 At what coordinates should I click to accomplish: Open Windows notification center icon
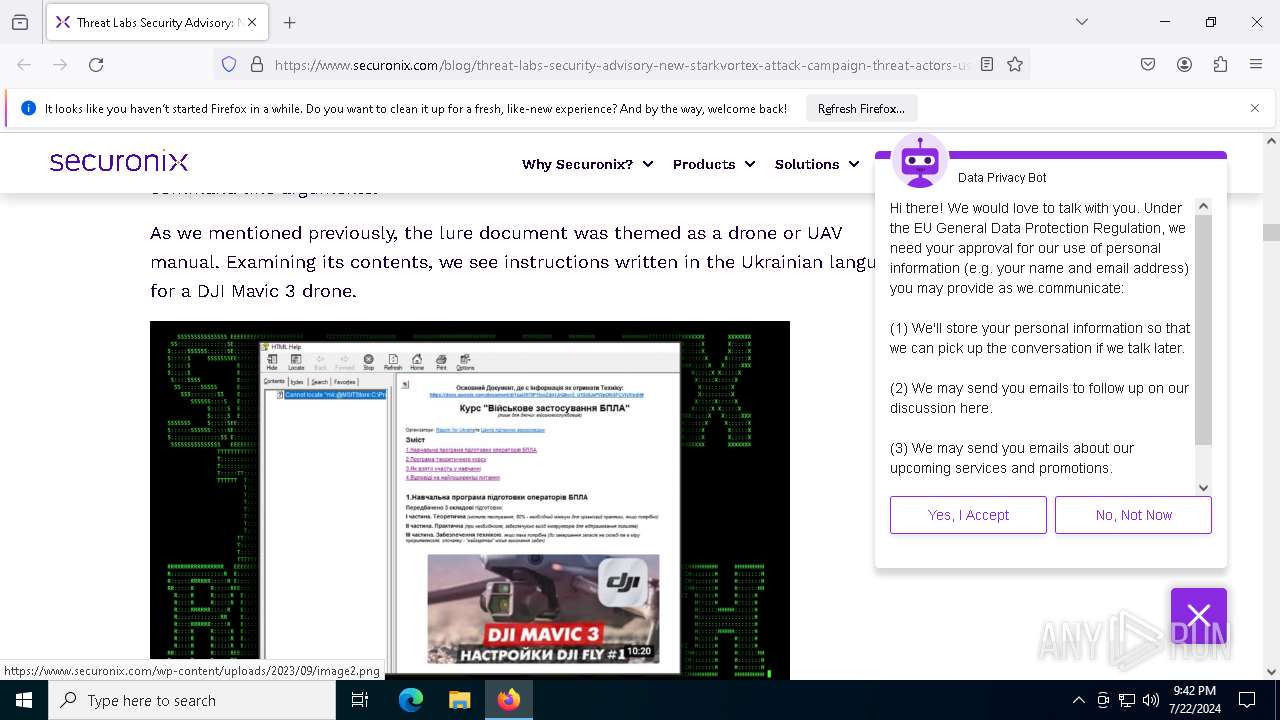[1247, 700]
